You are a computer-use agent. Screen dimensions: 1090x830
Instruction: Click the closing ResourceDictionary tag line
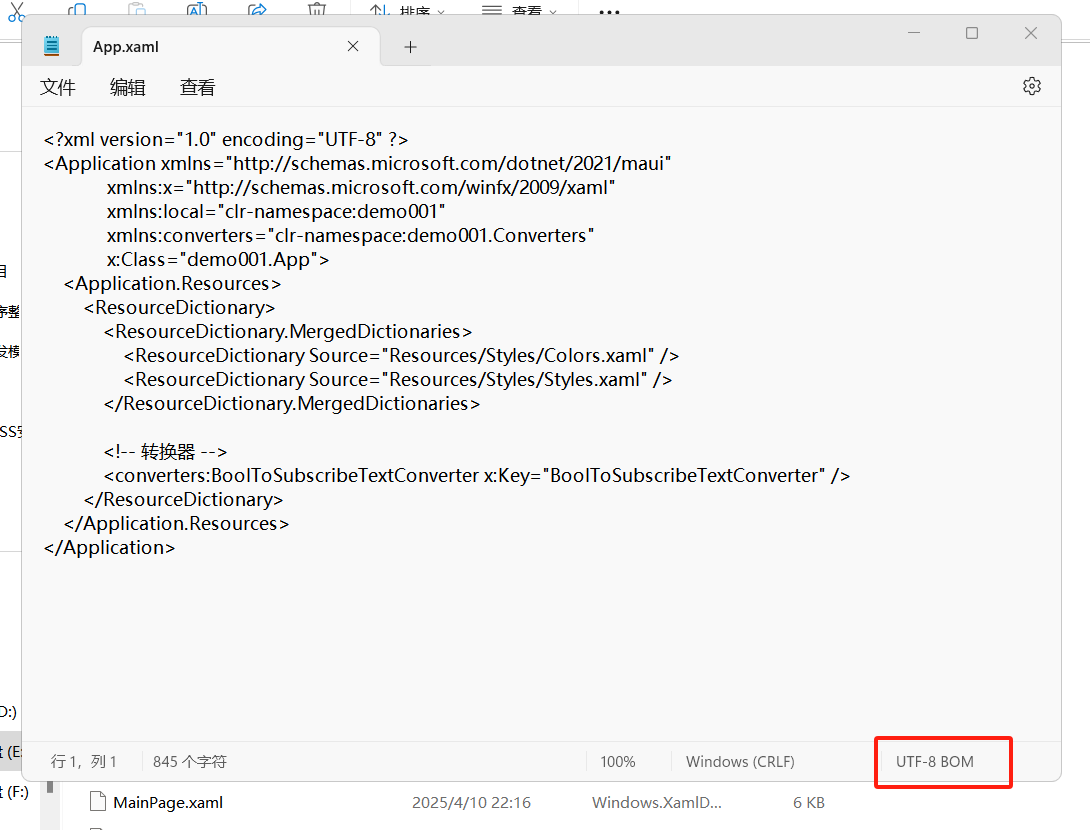pyautogui.click(x=184, y=500)
